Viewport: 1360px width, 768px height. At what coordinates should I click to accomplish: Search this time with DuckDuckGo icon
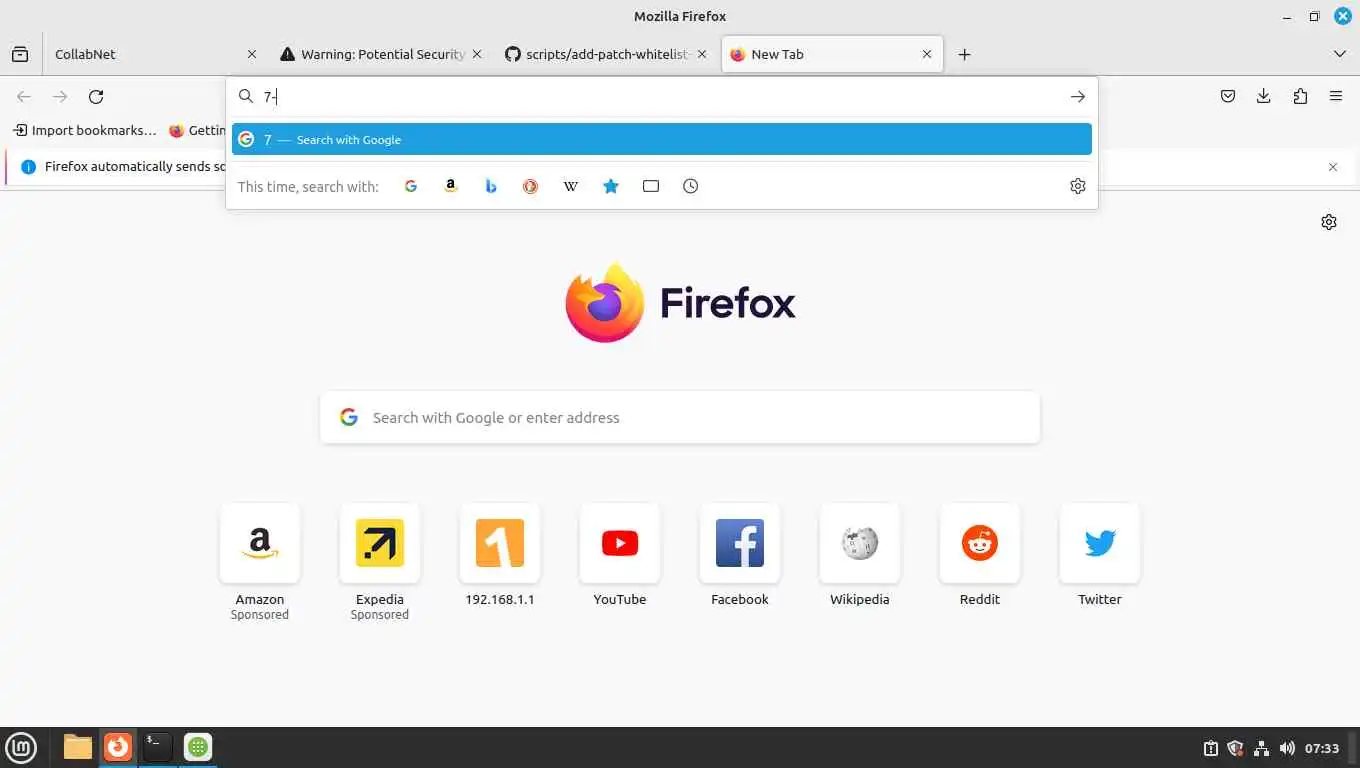531,186
